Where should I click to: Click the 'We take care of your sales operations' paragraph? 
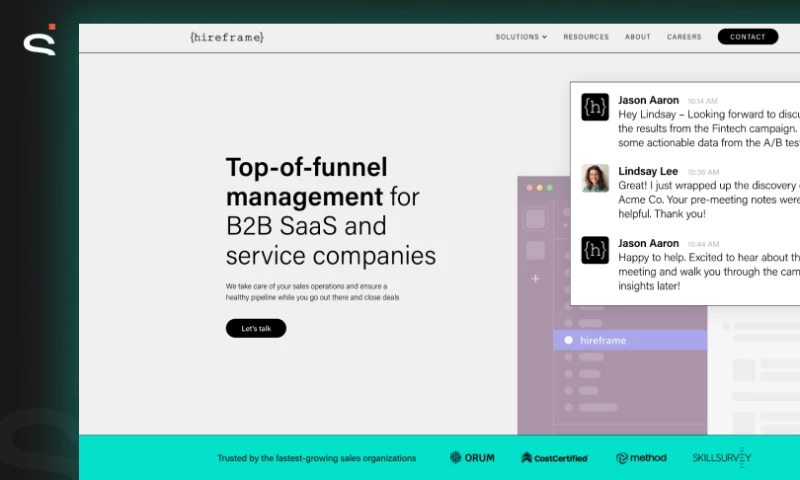pyautogui.click(x=312, y=292)
